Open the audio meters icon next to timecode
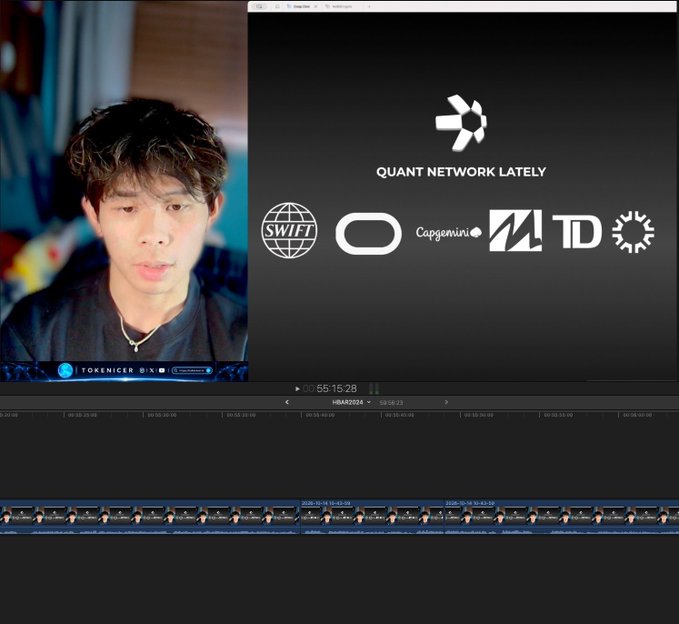 (374, 388)
